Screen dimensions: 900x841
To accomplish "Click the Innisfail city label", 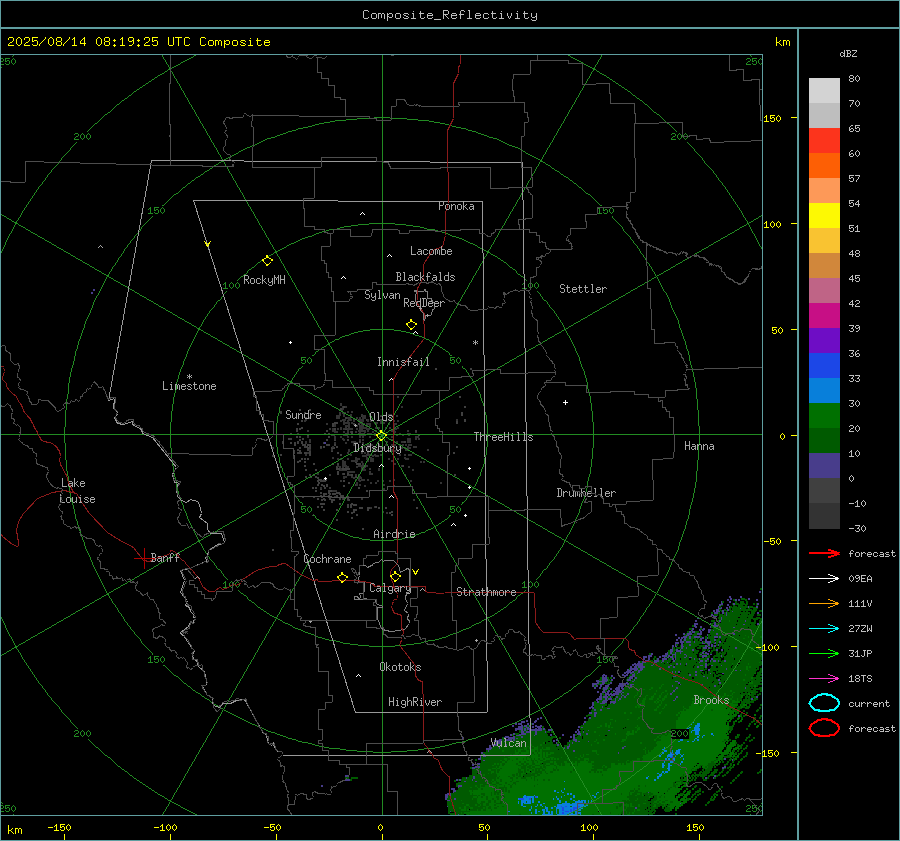I will 403,362.
